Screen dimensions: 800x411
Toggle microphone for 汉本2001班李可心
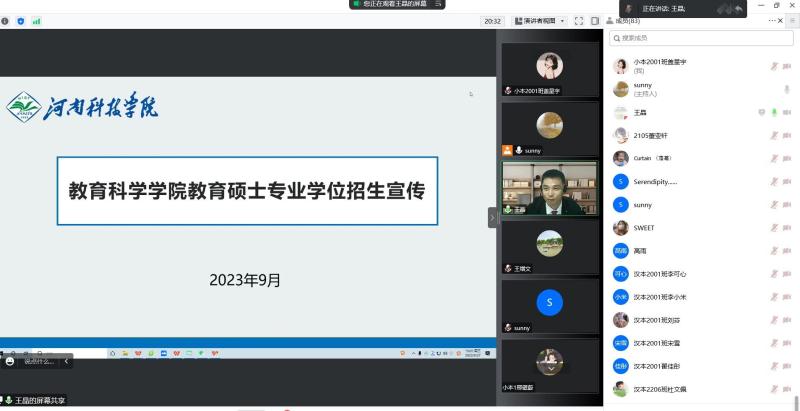[x=774, y=274]
